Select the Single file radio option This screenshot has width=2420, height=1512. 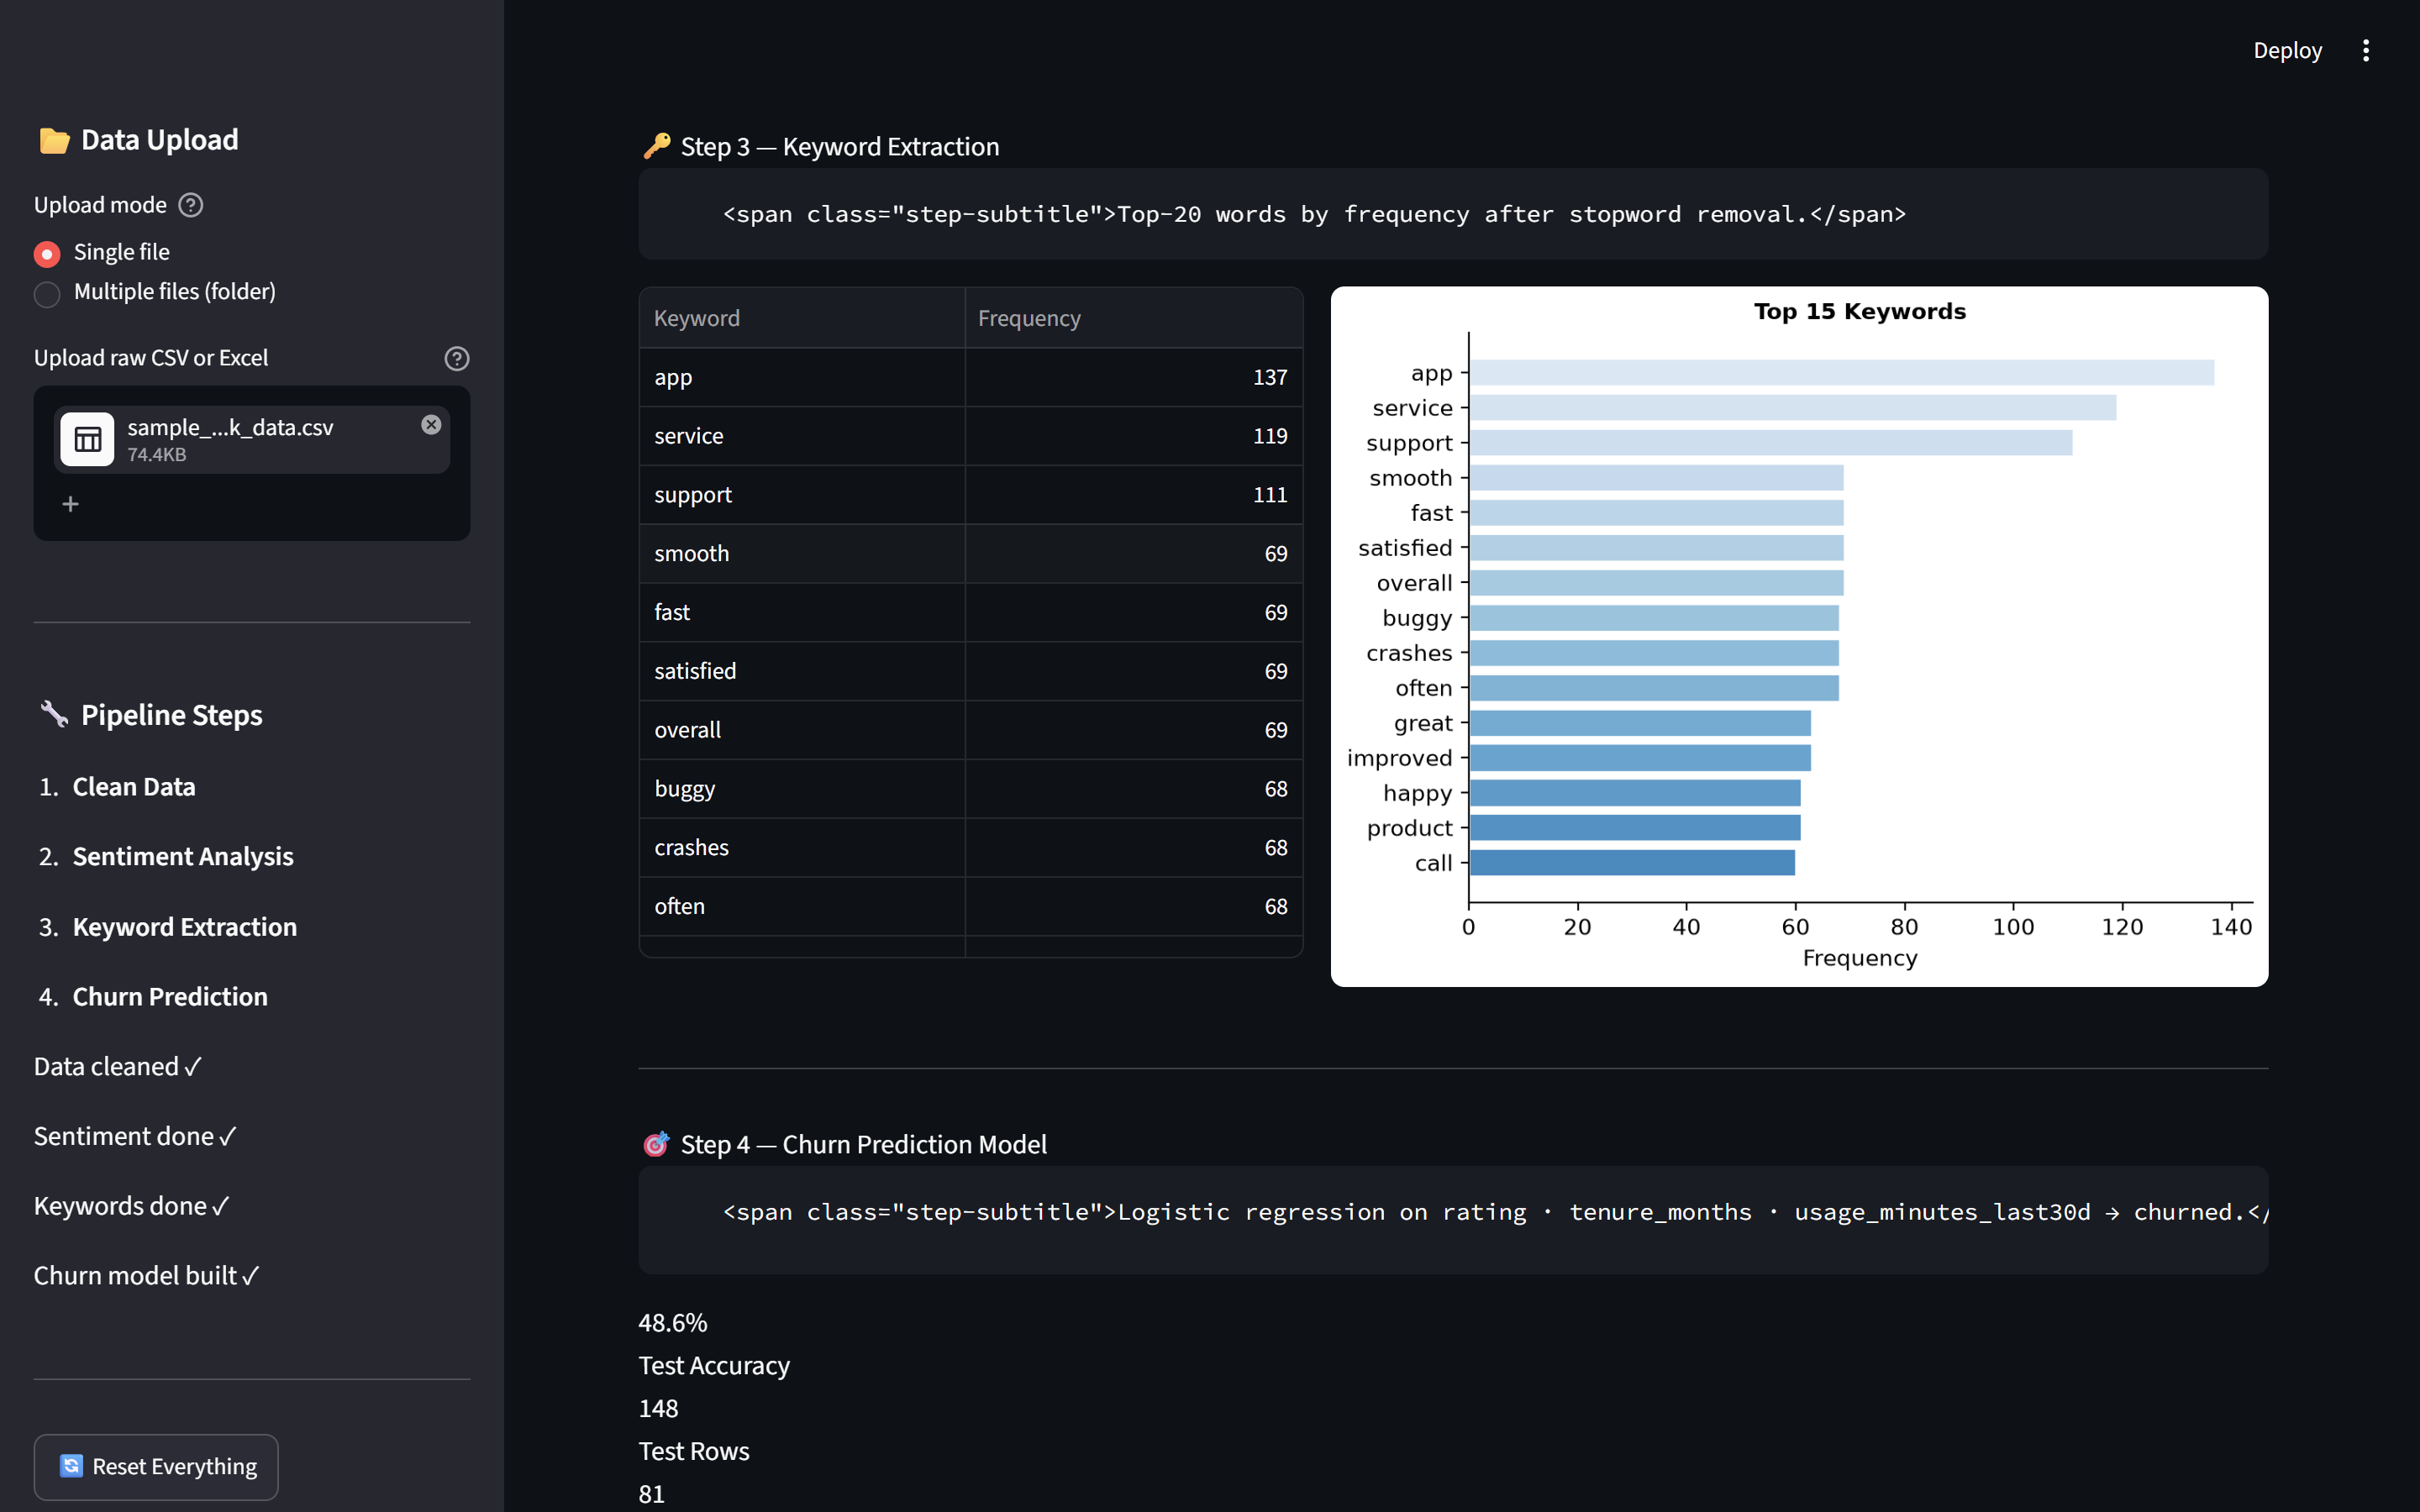coord(47,254)
